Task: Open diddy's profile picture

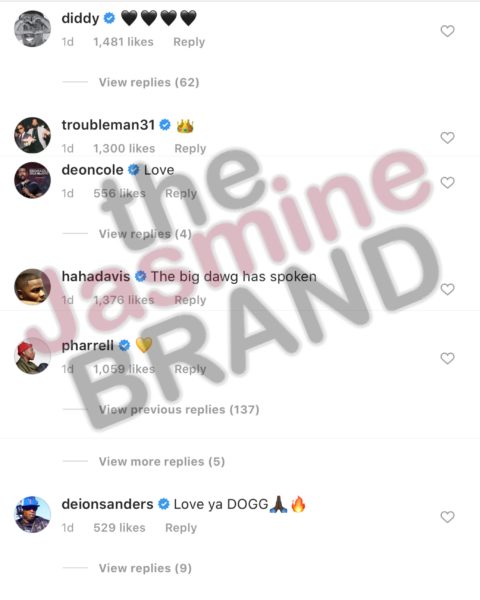Action: click(x=32, y=29)
